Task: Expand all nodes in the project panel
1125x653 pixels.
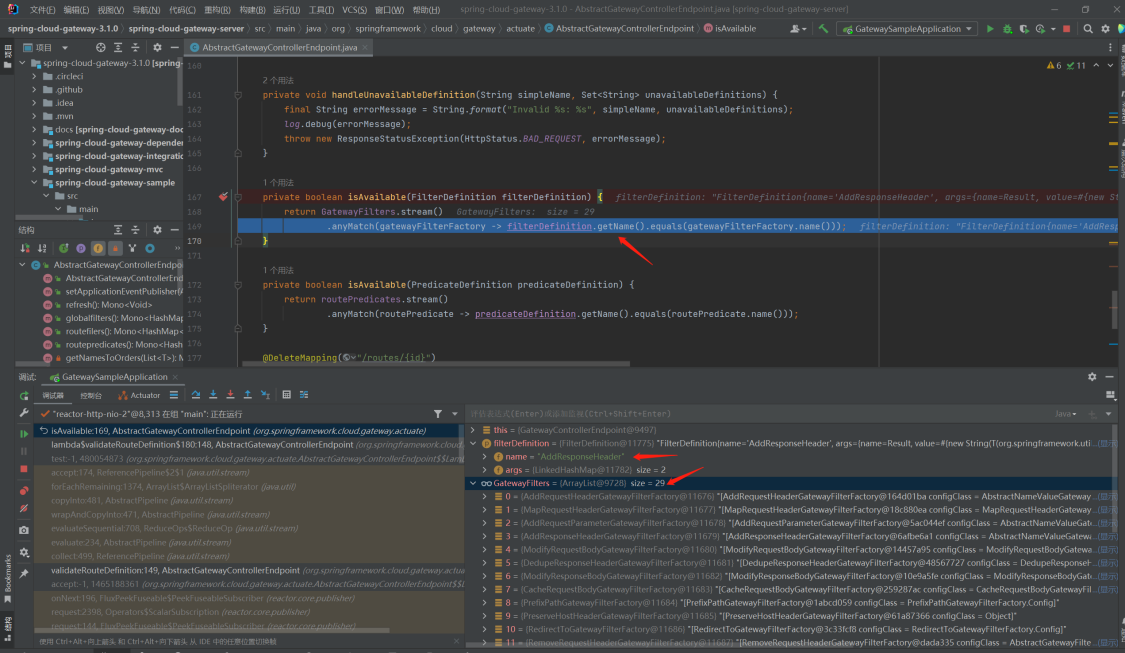Action: click(x=118, y=47)
